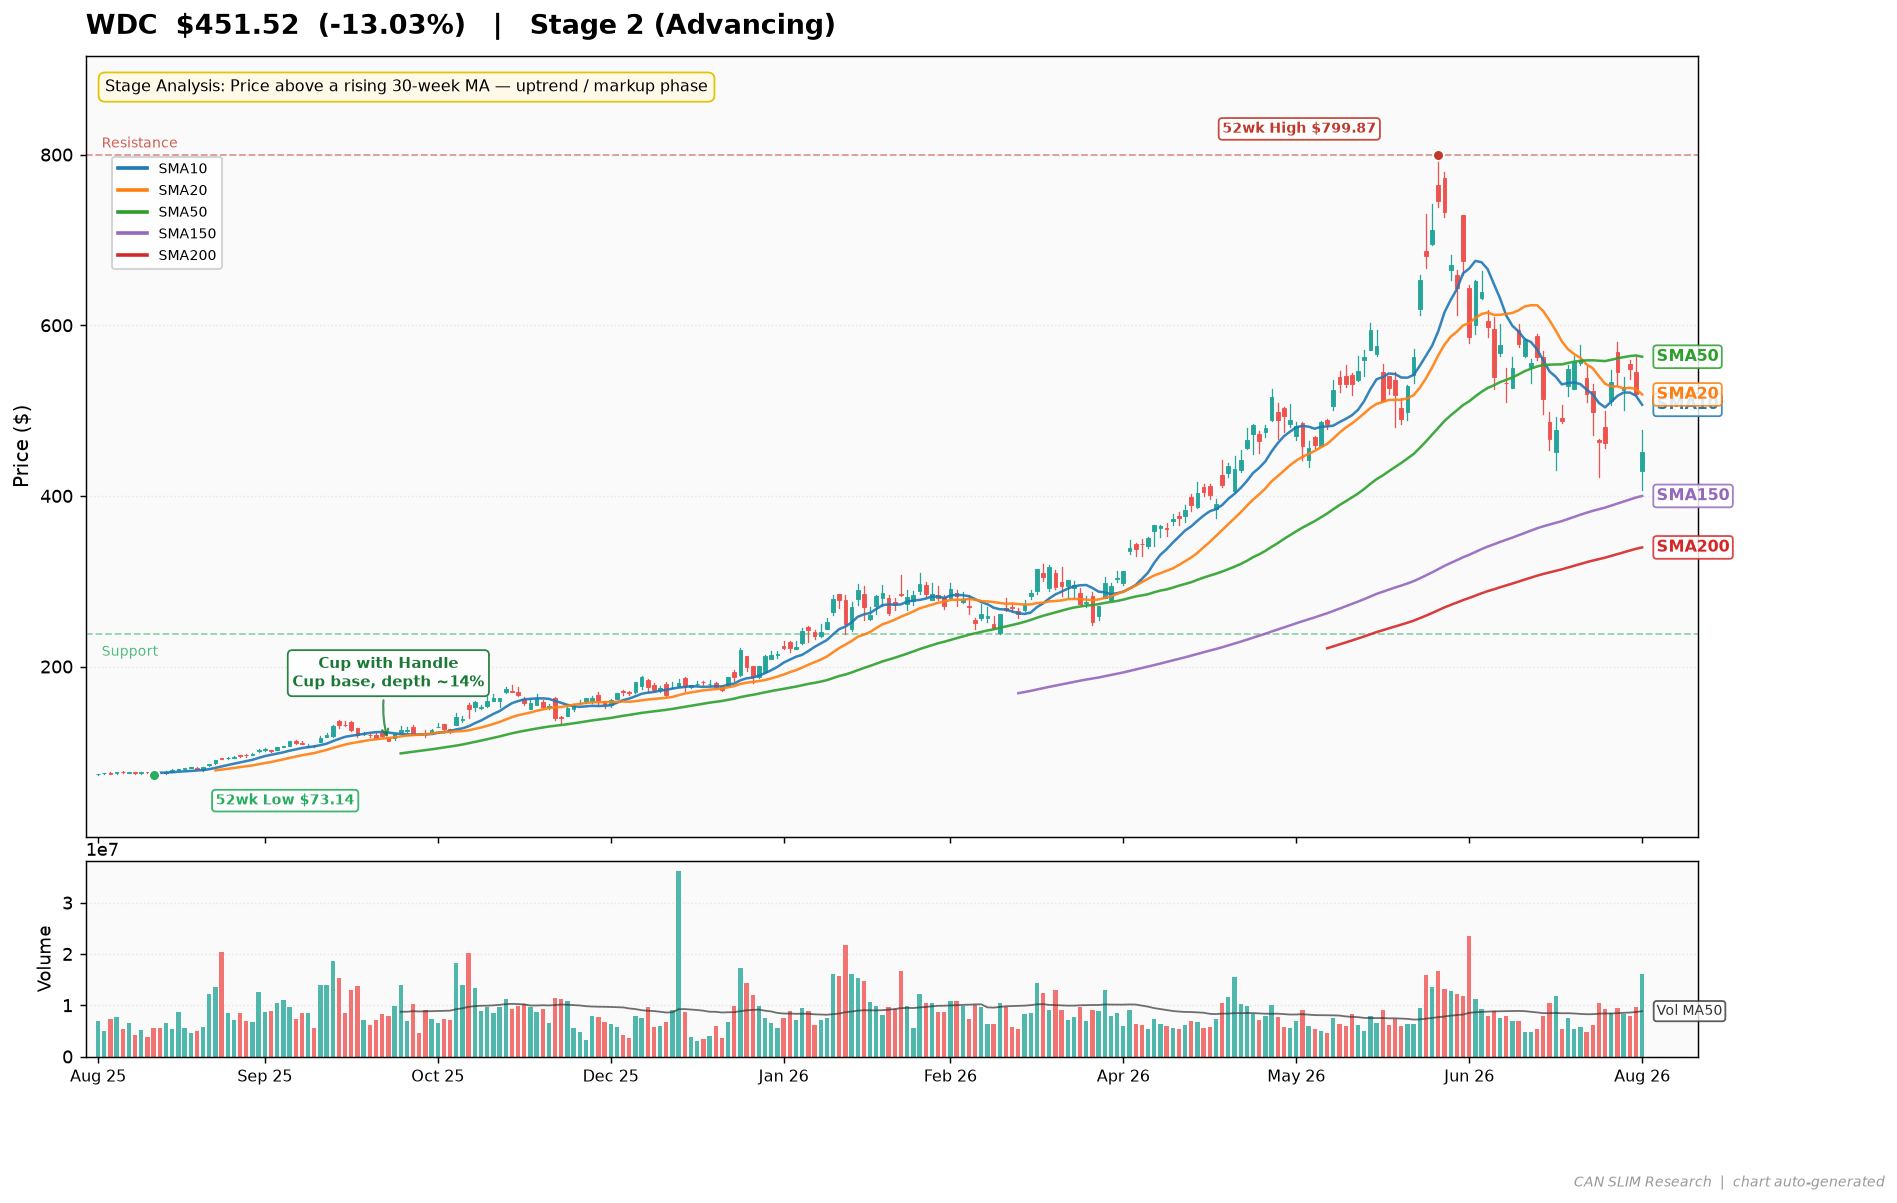Click the orange SMA20 tag beside the plot
Screen dimensions: 1897x1203
(1687, 394)
